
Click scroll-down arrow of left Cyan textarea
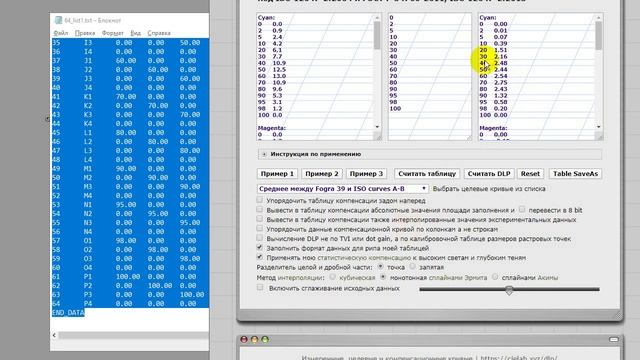click(x=377, y=127)
